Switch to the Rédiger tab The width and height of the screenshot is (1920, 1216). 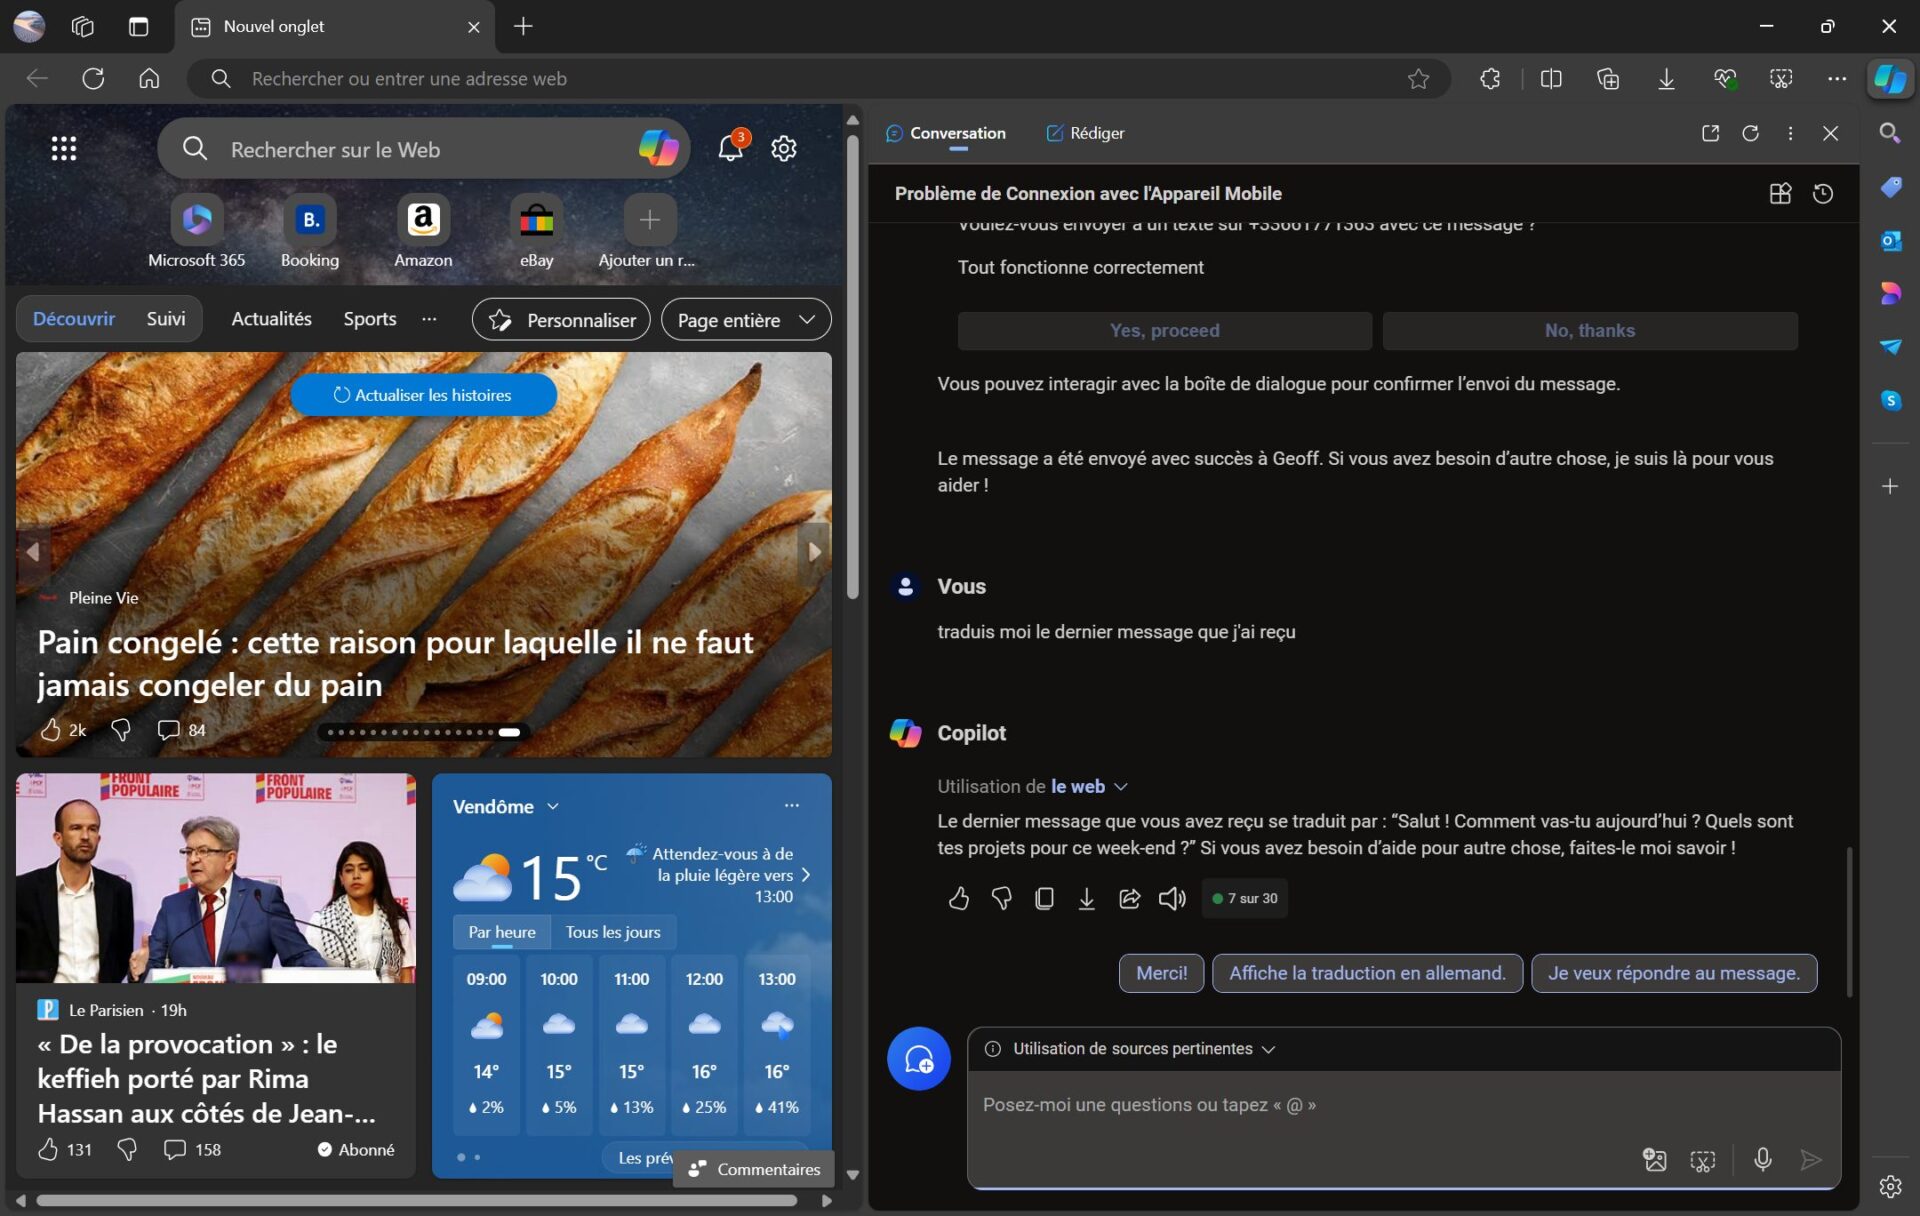[1085, 133]
